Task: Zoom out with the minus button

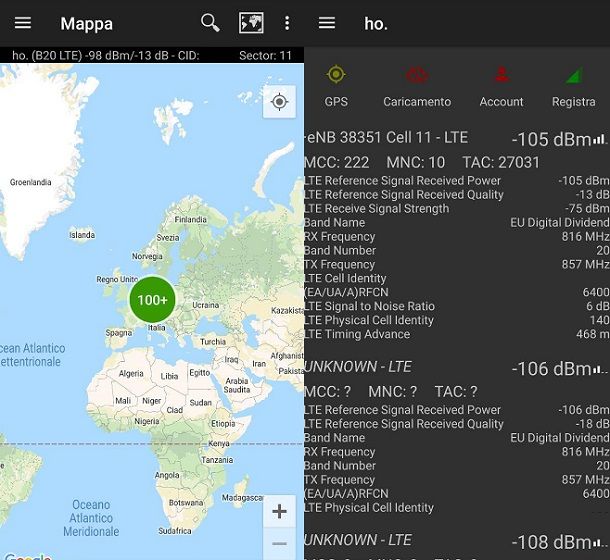Action: [x=279, y=543]
